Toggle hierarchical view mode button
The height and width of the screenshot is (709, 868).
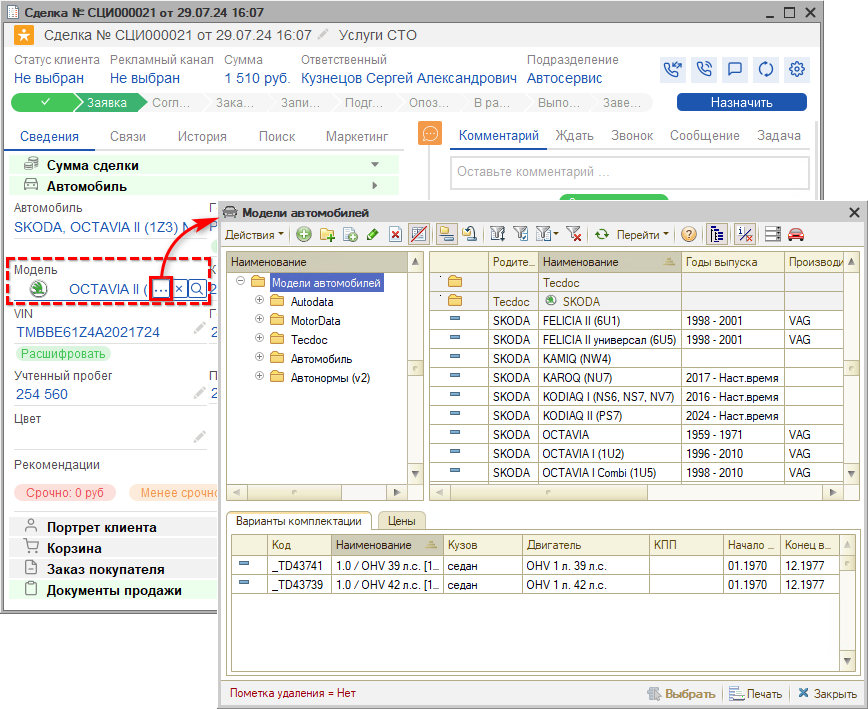tap(717, 234)
